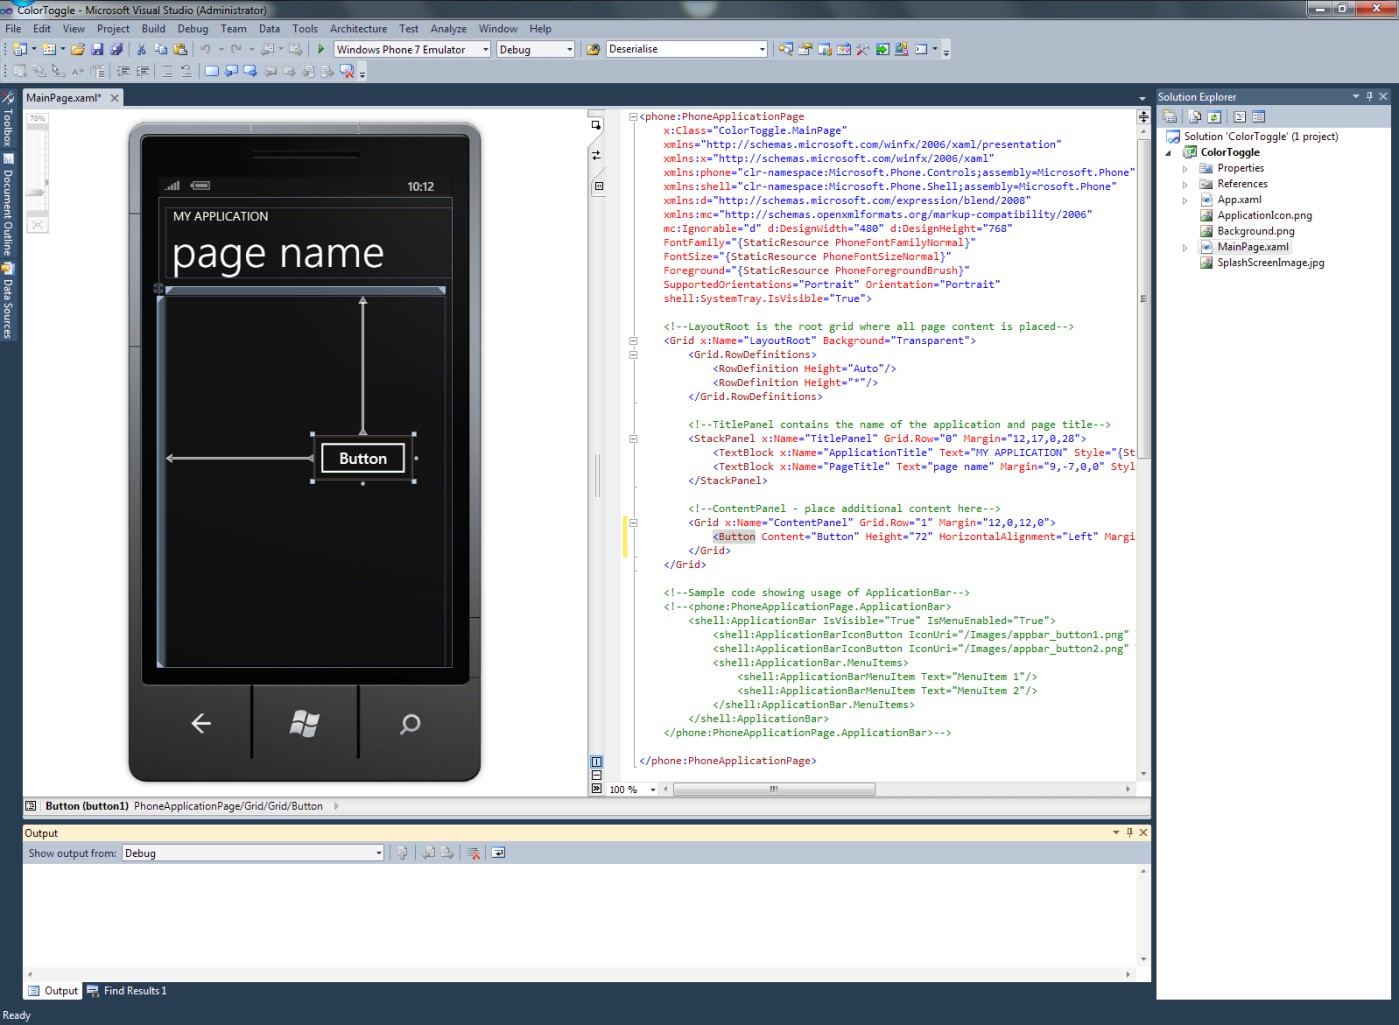Open the Deserialise find combo box
The image size is (1399, 1025).
tap(762, 49)
